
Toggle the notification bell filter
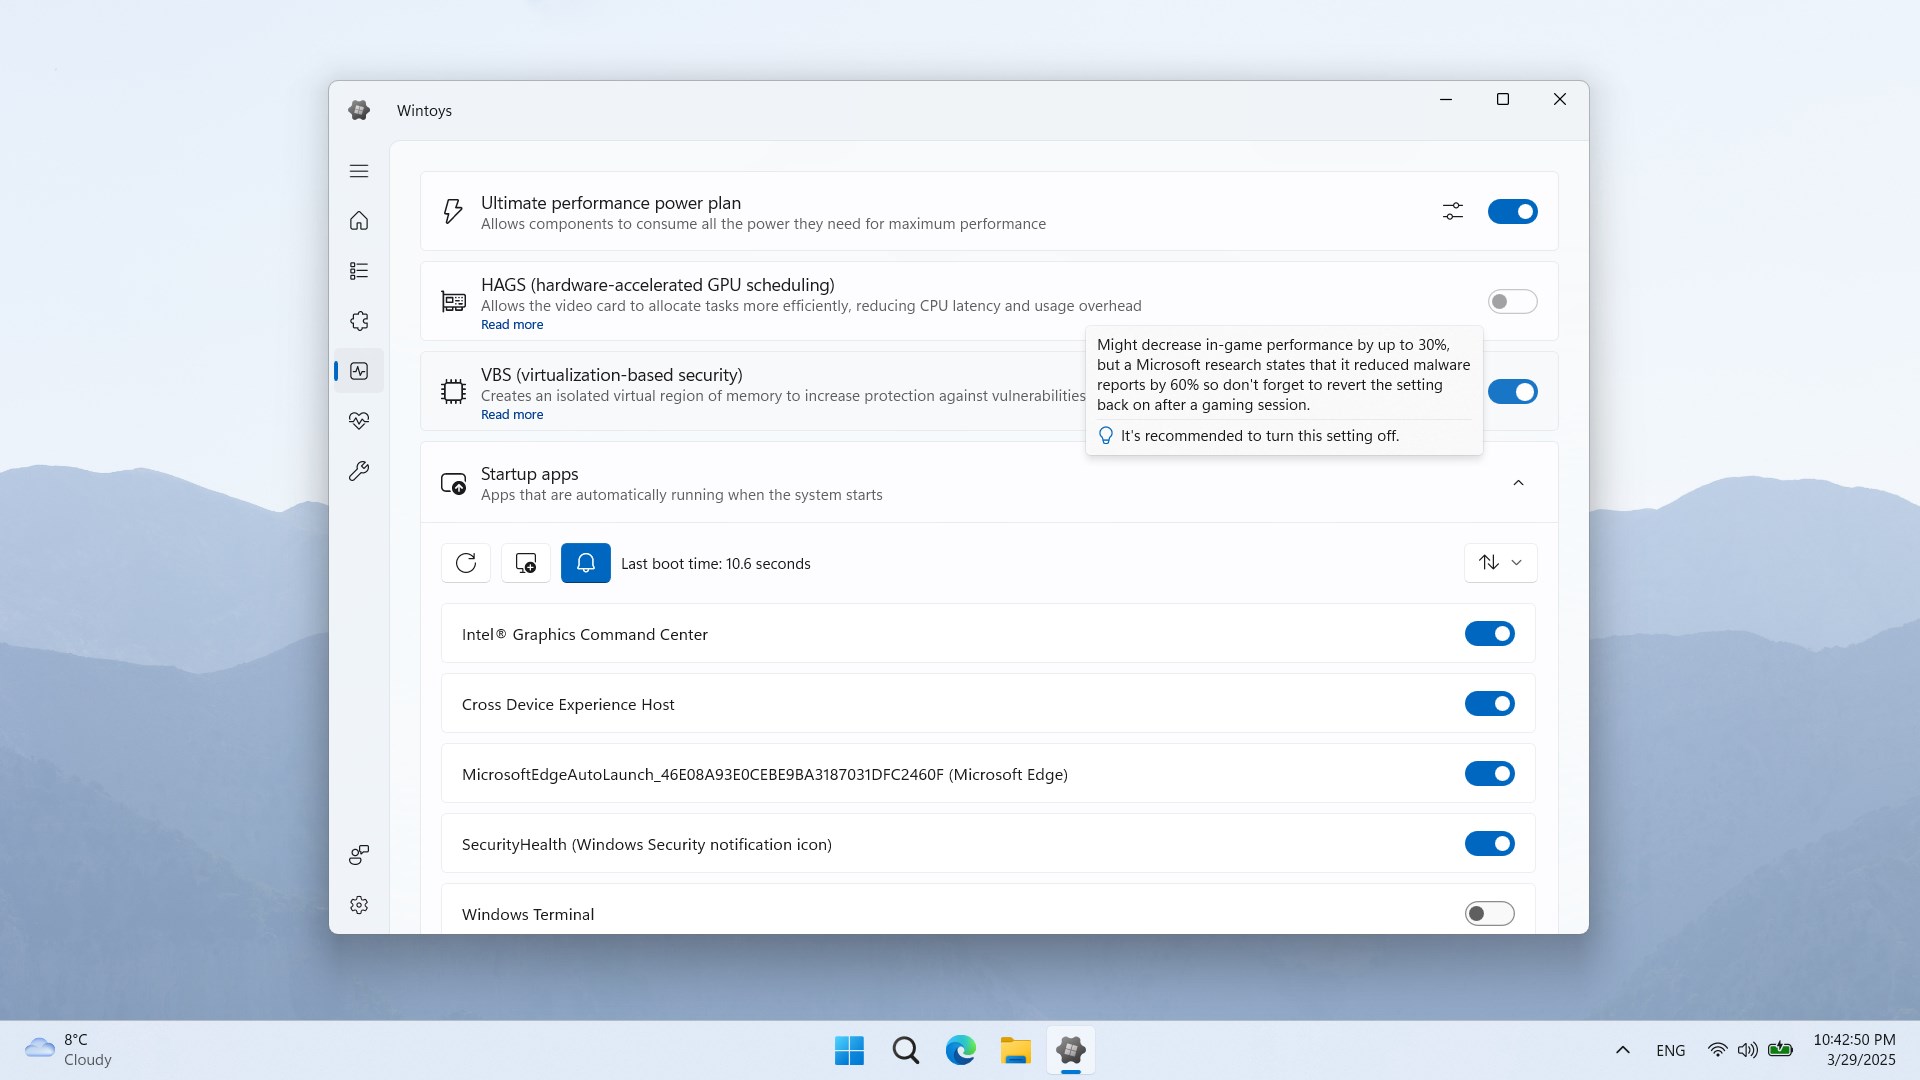point(585,563)
